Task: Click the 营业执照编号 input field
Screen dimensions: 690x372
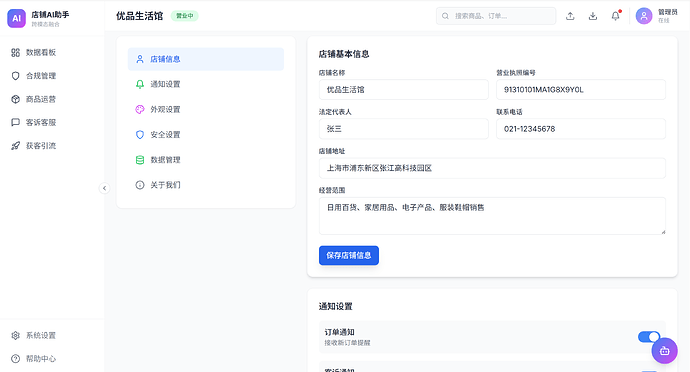Action: pos(581,90)
